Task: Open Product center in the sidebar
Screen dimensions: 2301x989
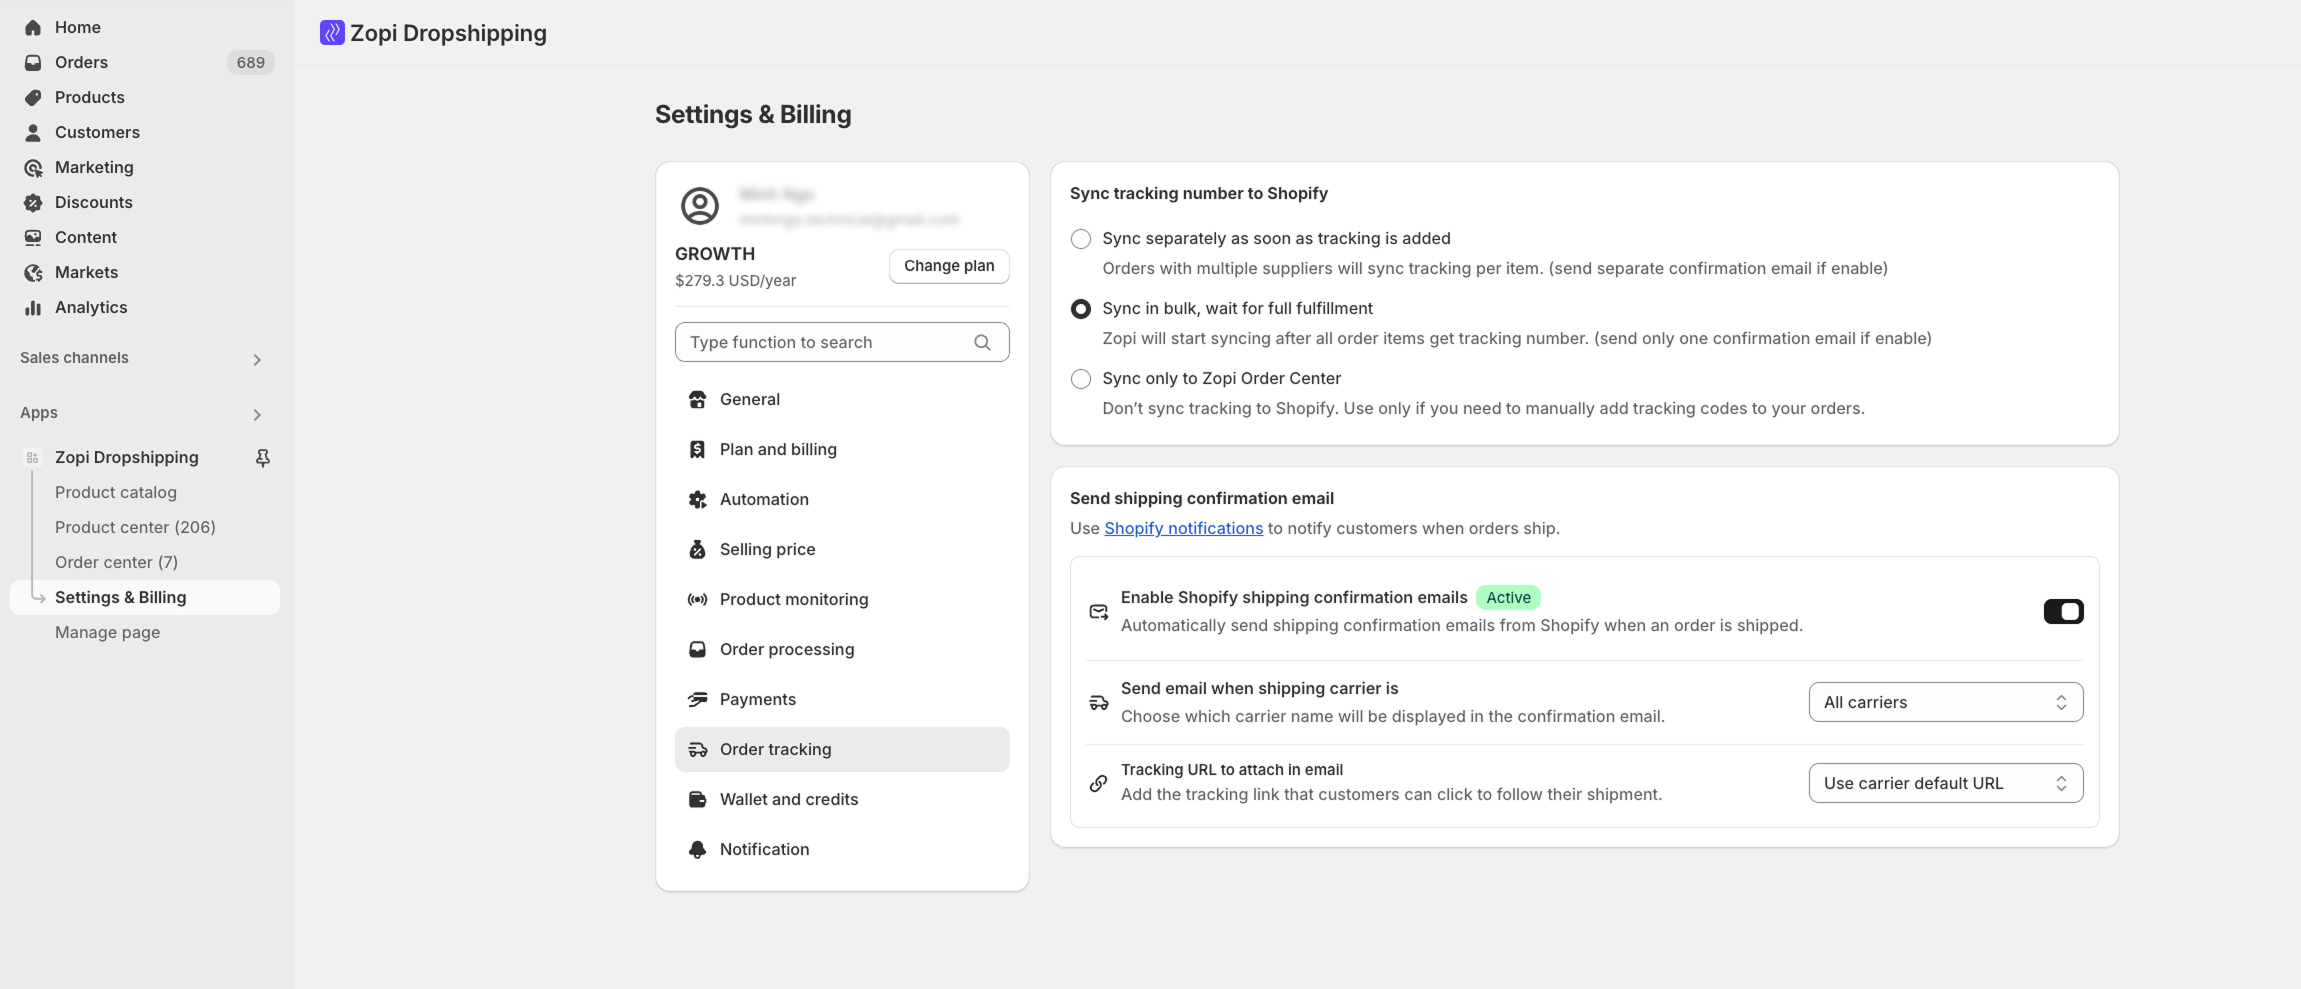Action: pos(135,527)
